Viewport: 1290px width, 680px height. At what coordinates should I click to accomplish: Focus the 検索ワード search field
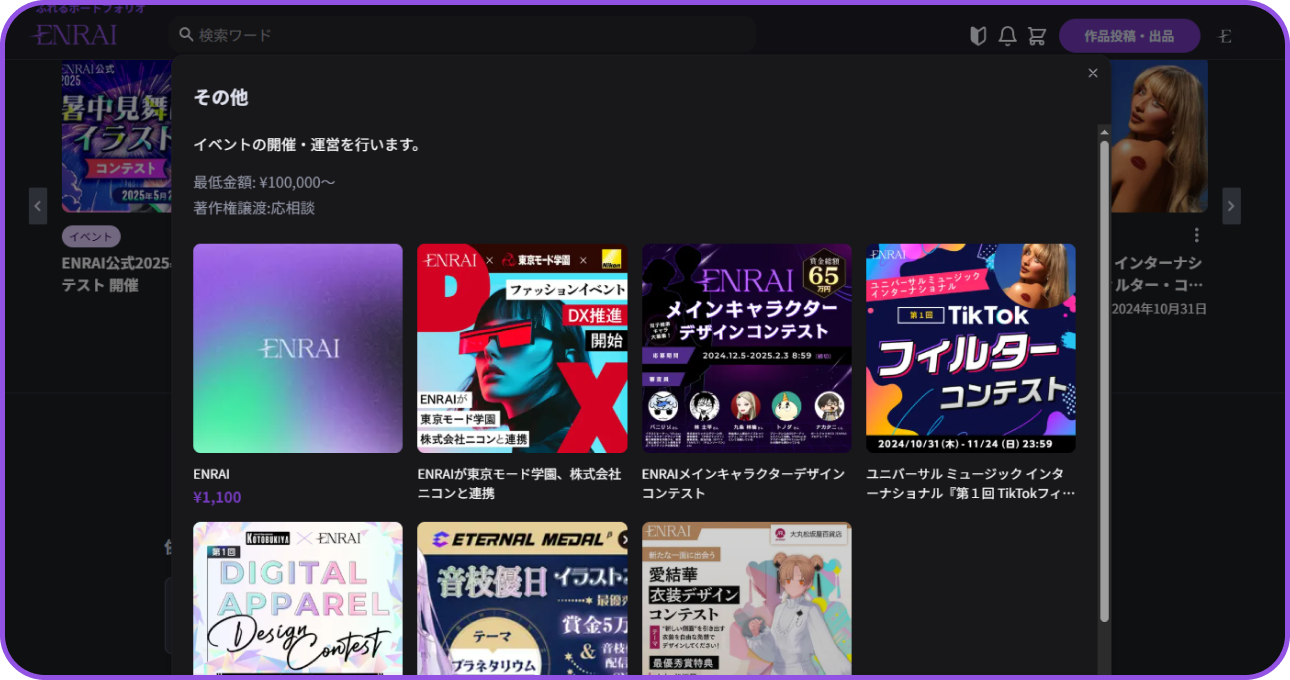tap(462, 35)
